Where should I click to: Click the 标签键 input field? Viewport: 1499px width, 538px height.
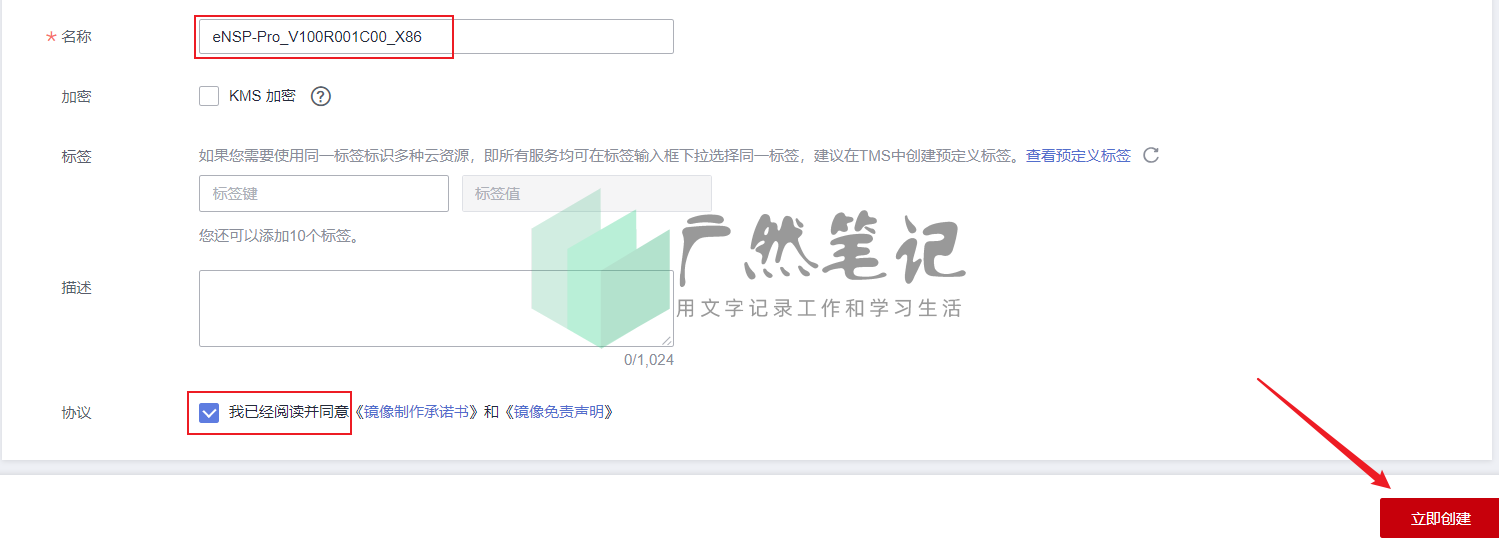324,193
